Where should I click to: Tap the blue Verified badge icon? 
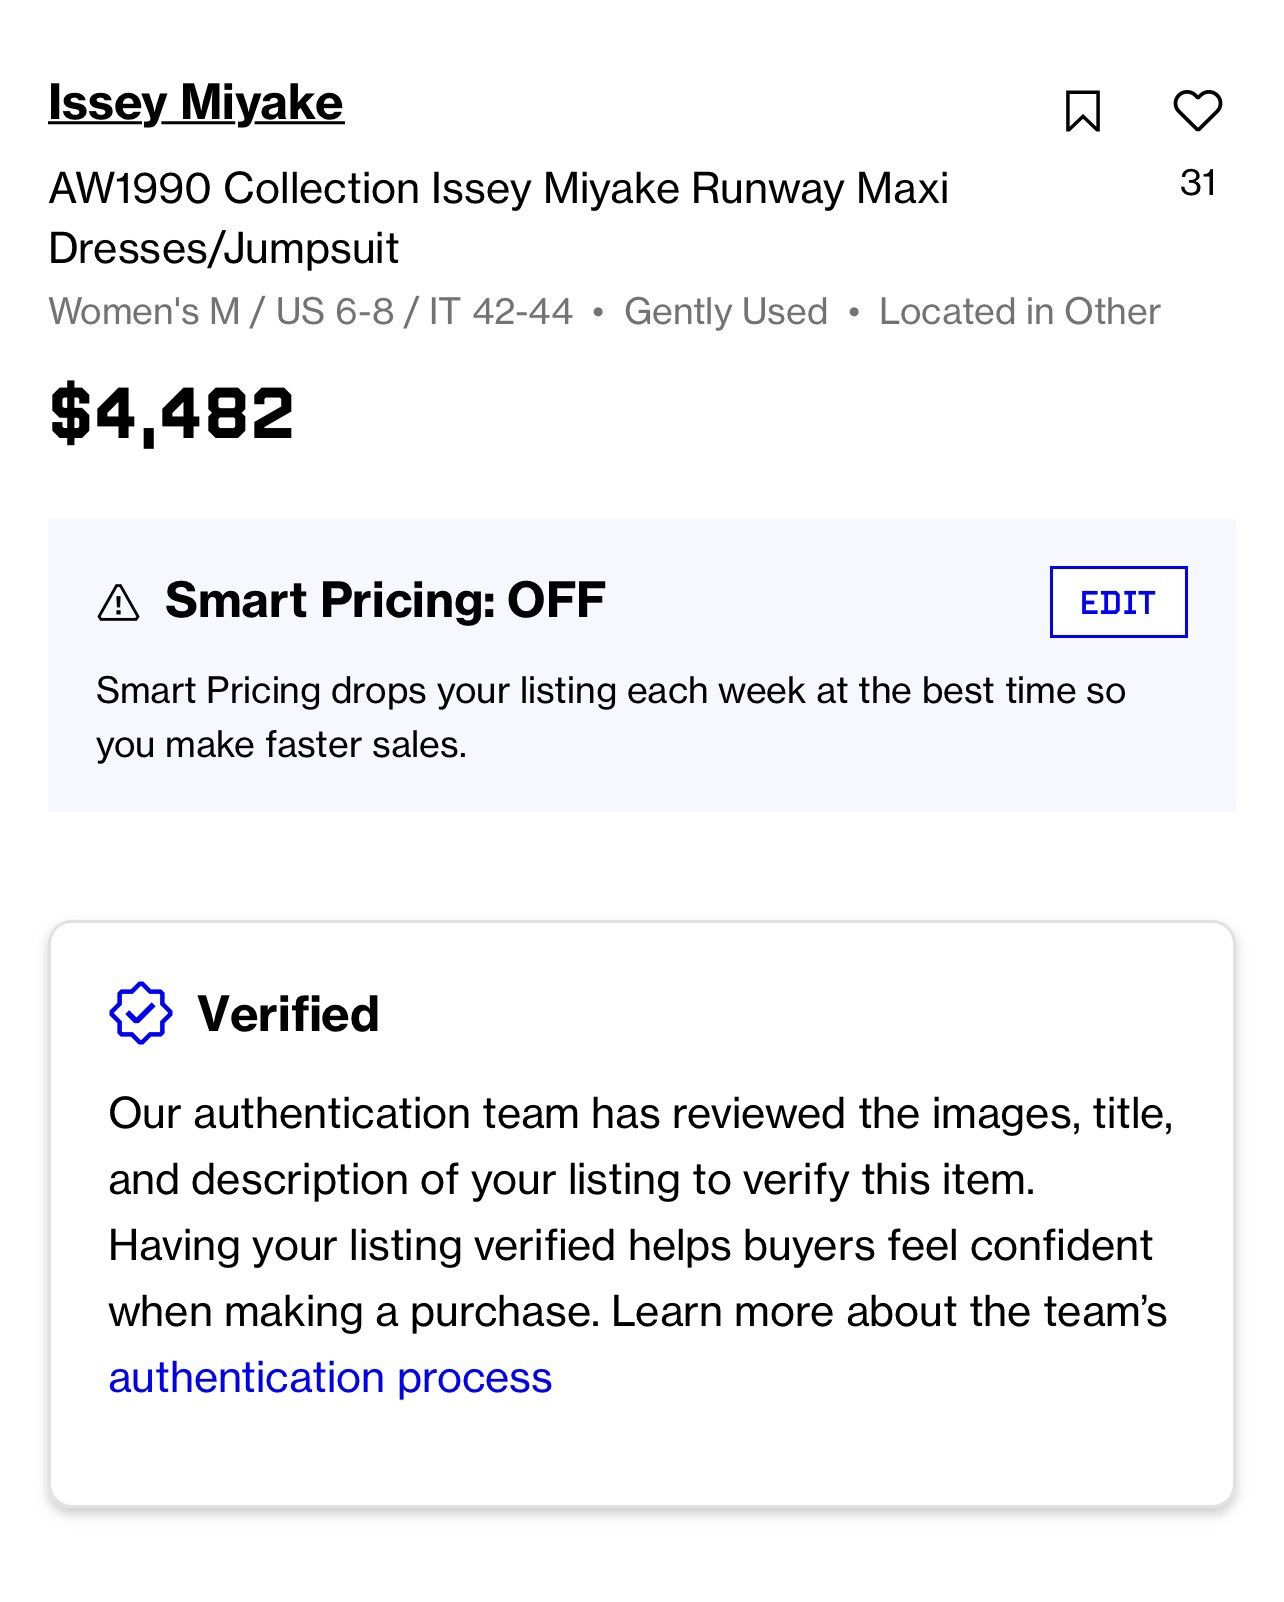(140, 1013)
